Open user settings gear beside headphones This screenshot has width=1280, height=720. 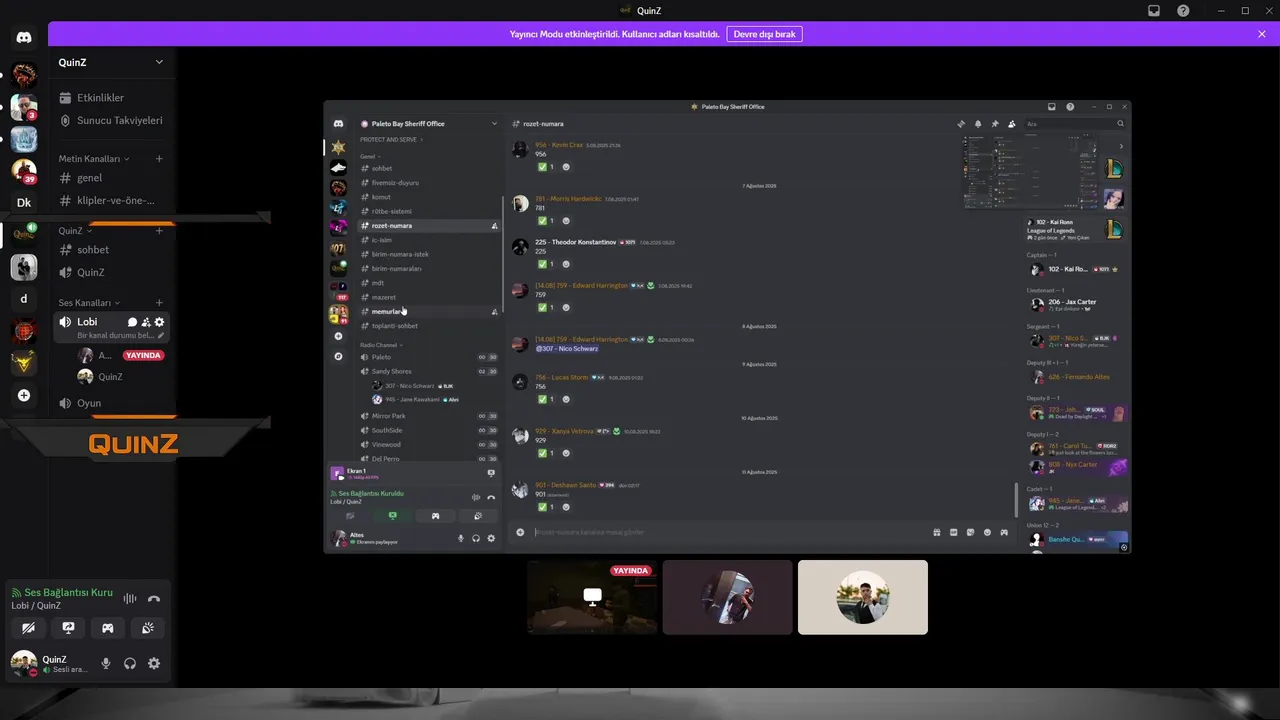point(154,663)
